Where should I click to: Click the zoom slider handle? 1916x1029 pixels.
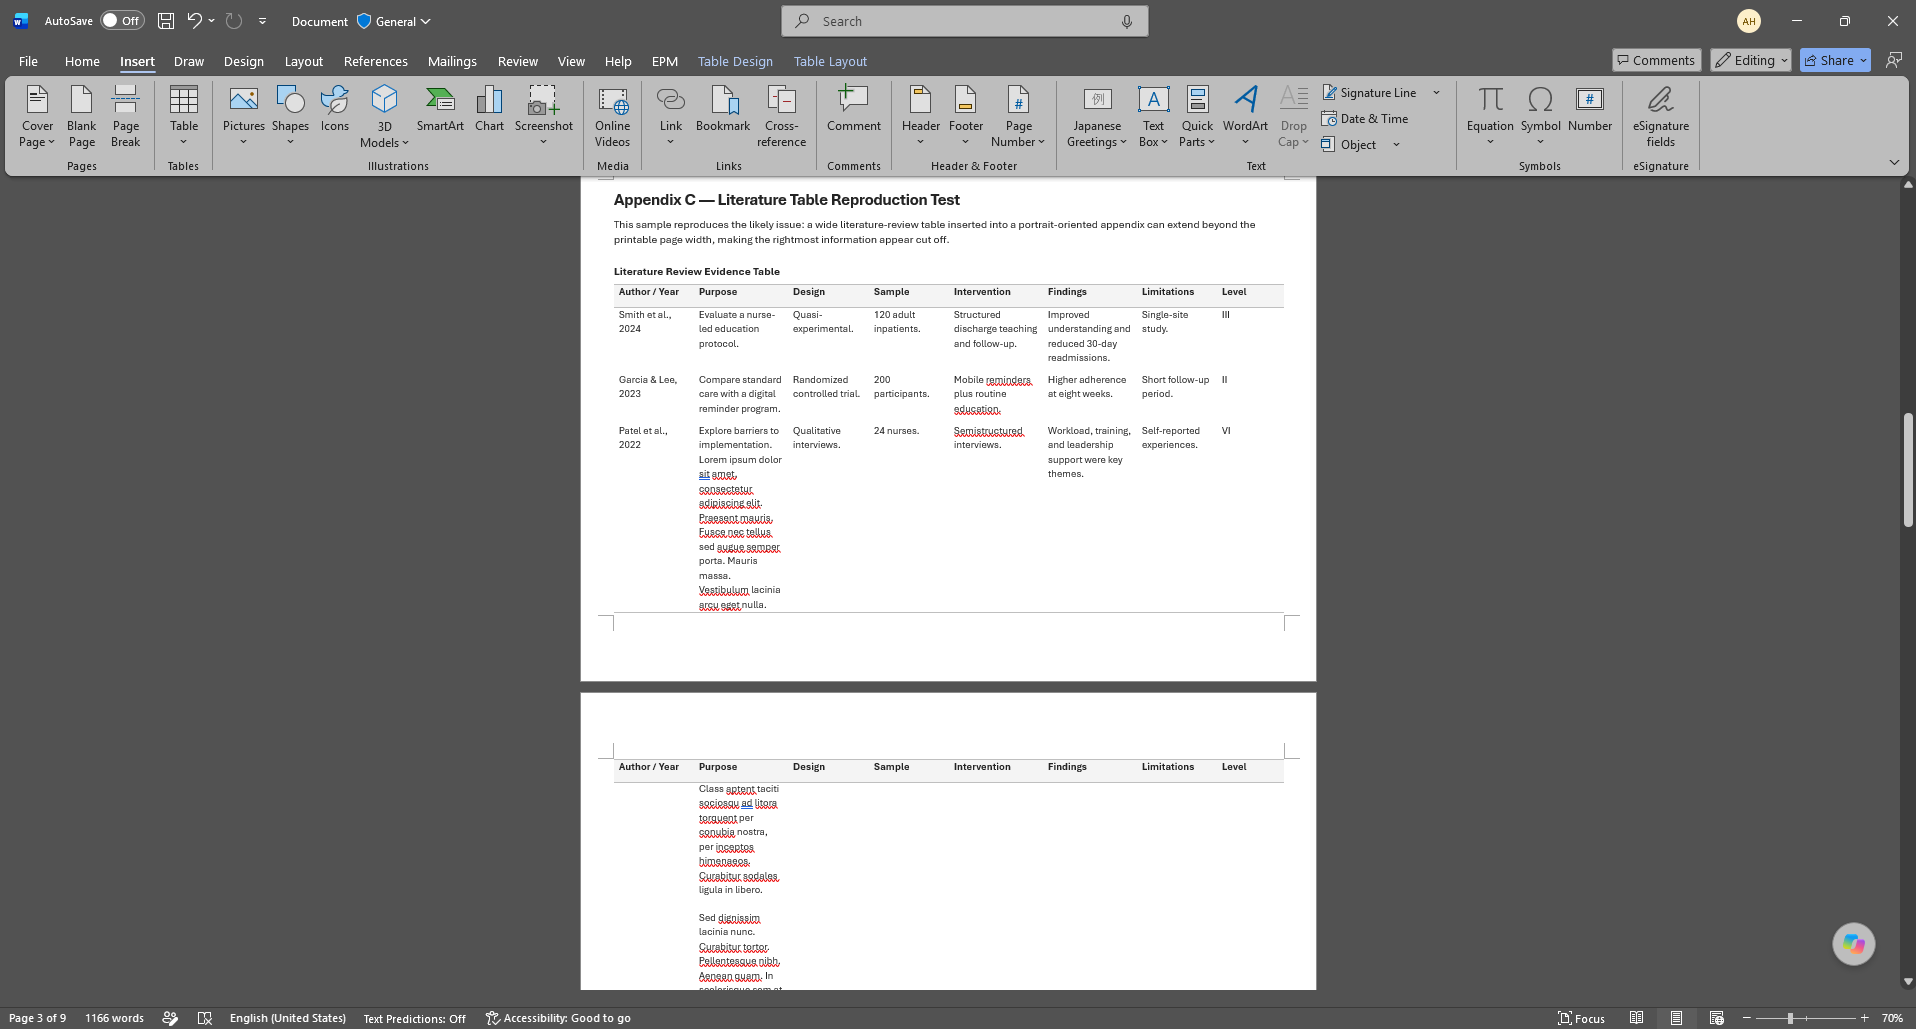point(1790,1018)
